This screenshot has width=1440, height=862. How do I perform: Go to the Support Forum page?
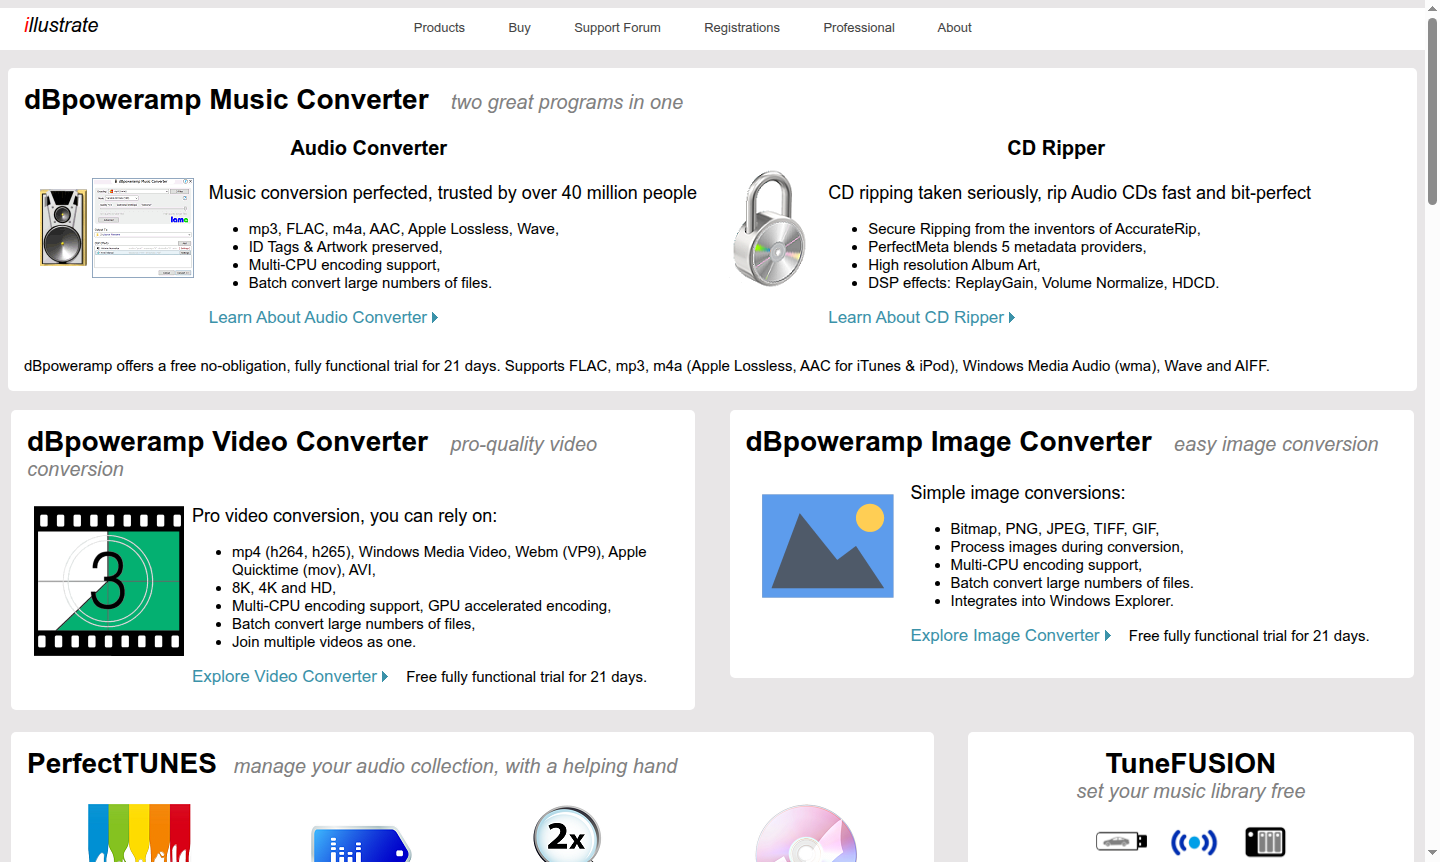617,28
